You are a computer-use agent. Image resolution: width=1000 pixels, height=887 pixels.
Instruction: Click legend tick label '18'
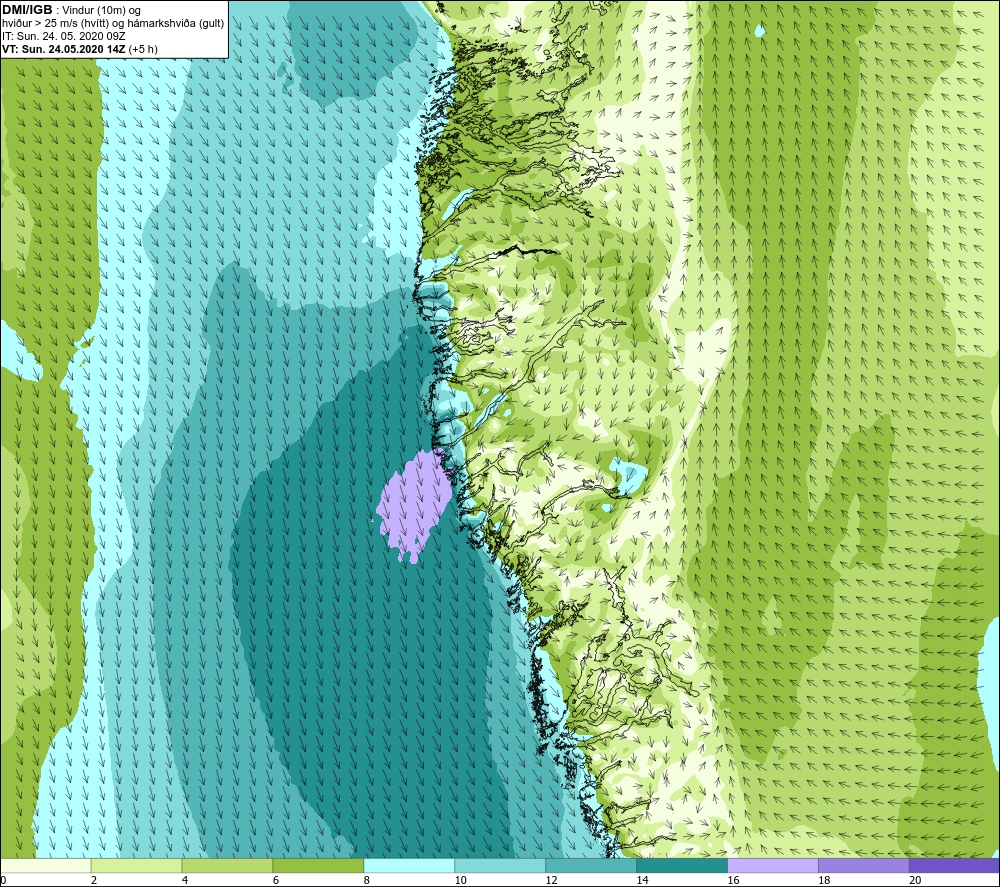(824, 881)
